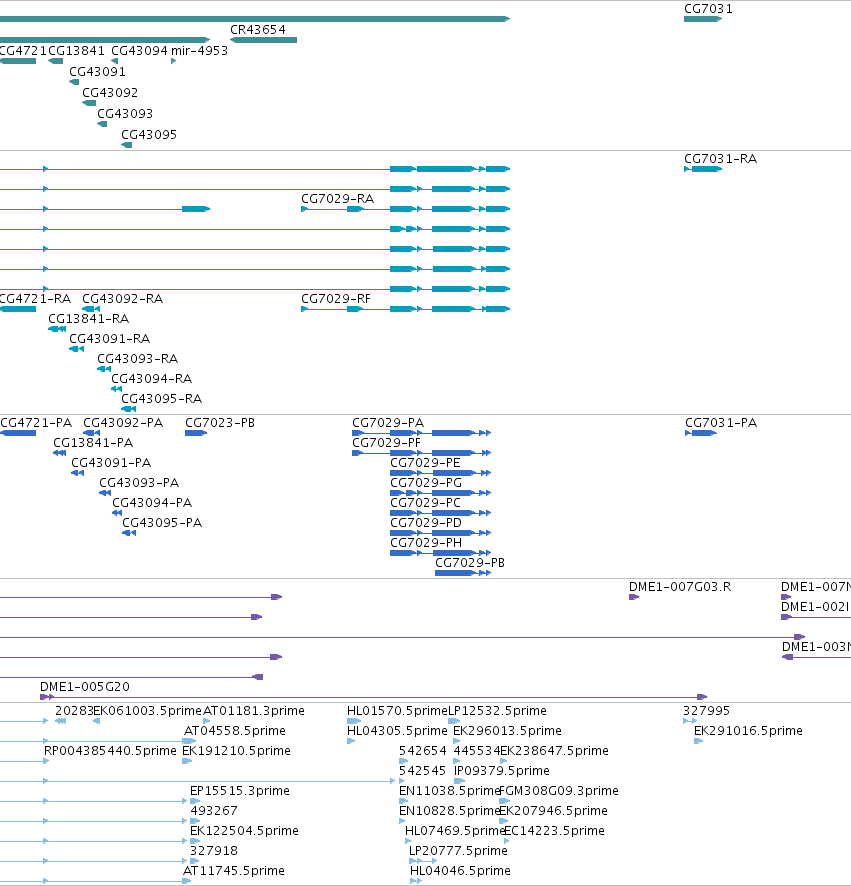Click the AT04558.5prime EST label

pos(235,731)
